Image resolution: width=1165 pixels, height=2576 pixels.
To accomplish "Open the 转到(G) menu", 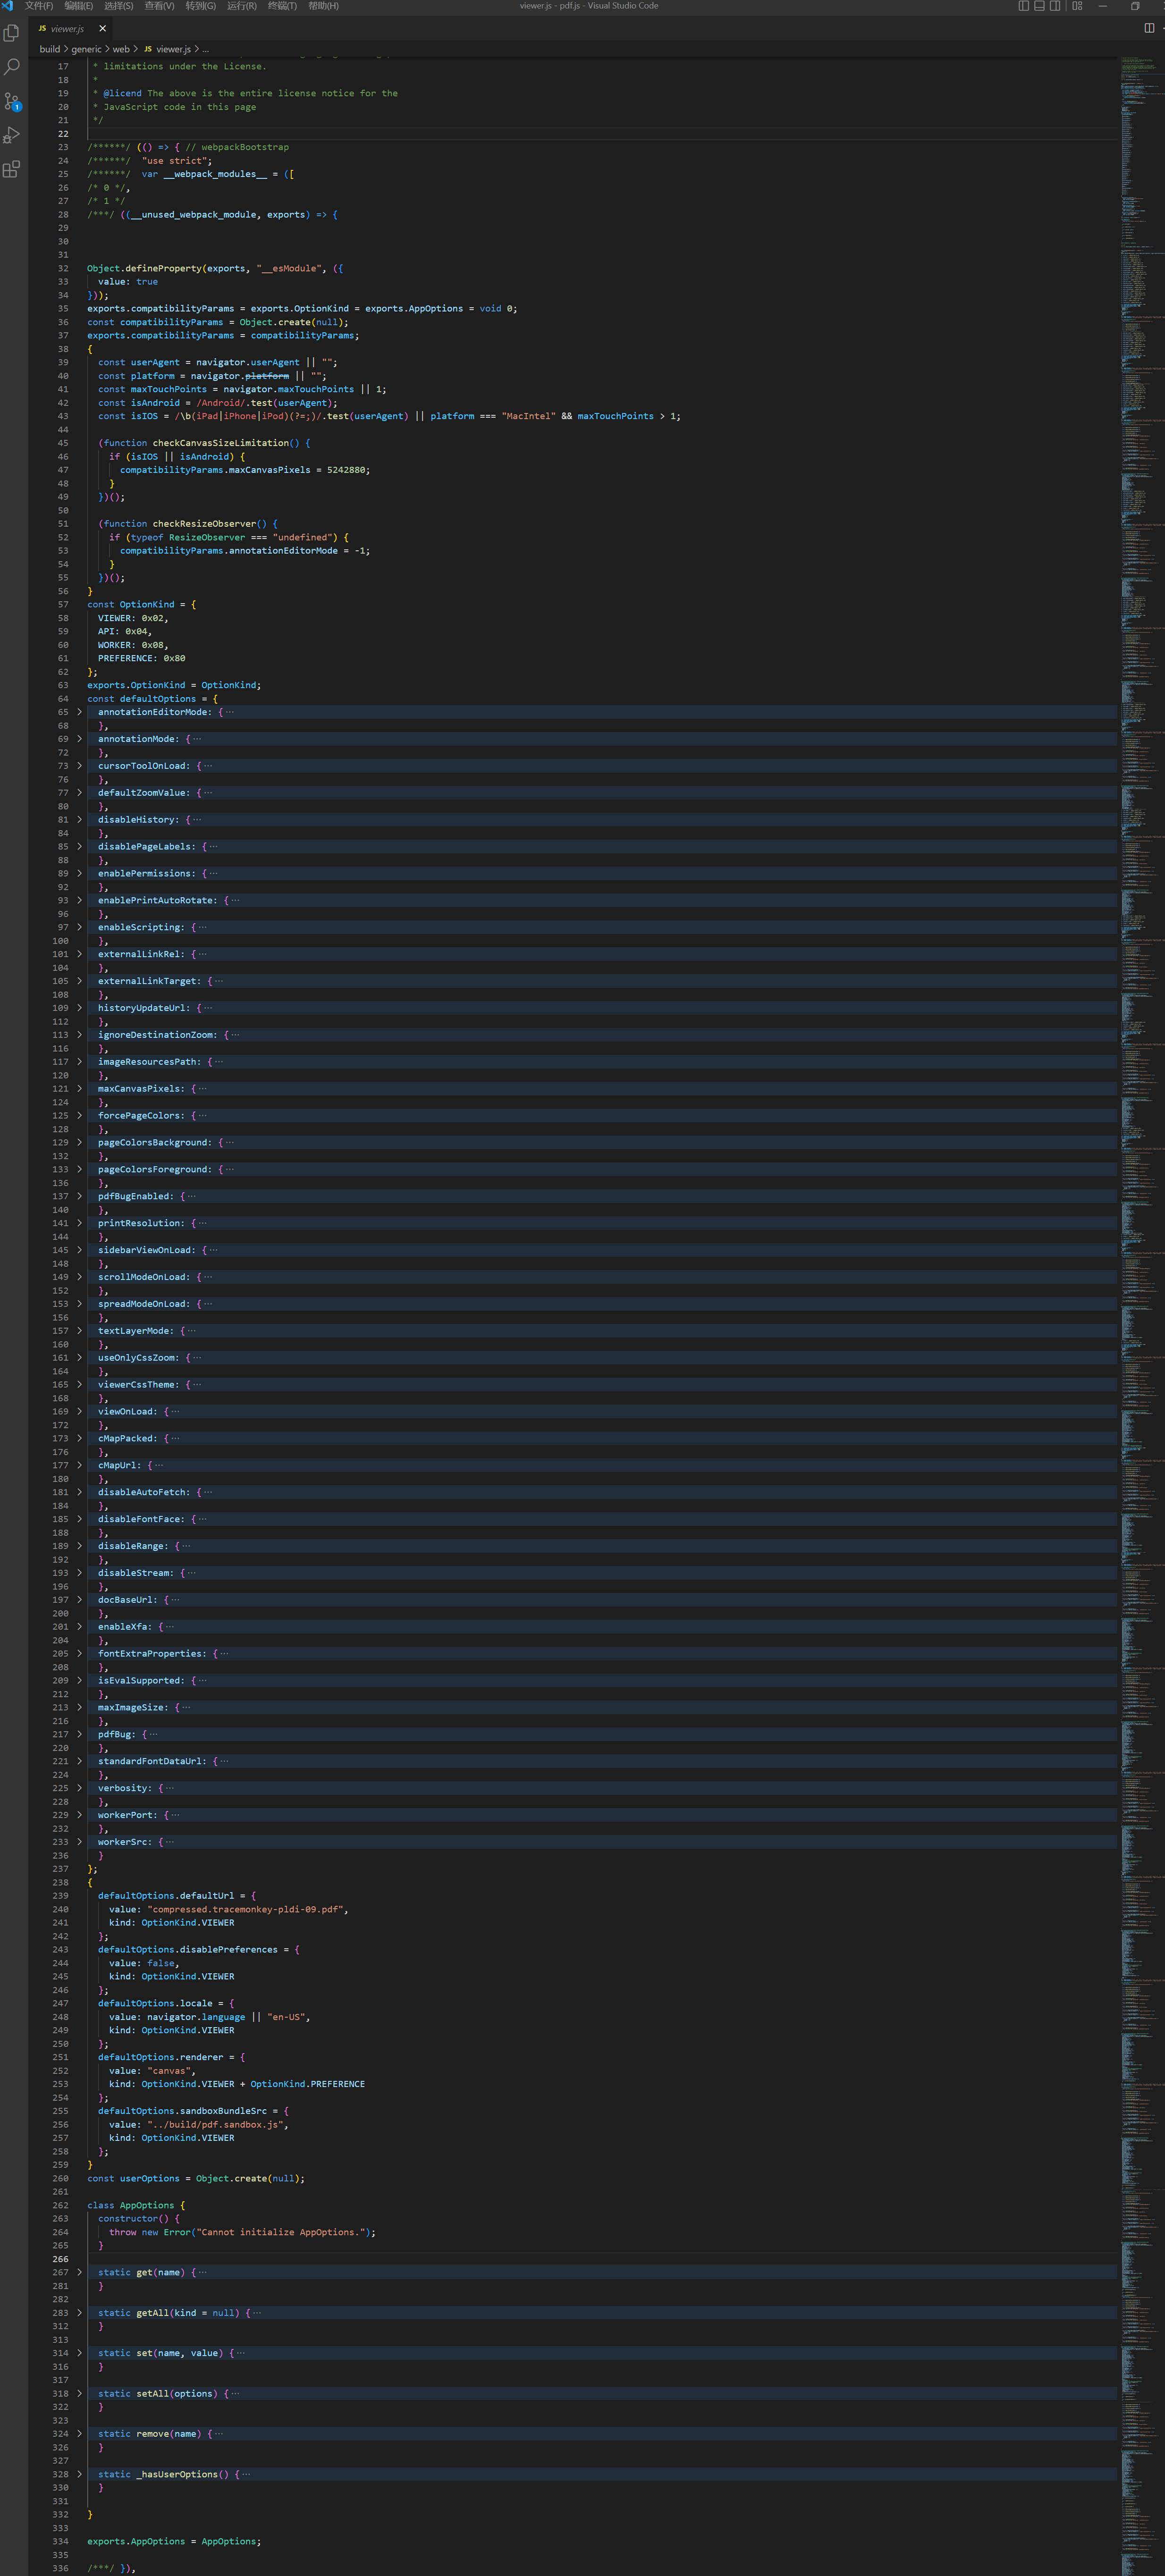I will click(x=200, y=6).
